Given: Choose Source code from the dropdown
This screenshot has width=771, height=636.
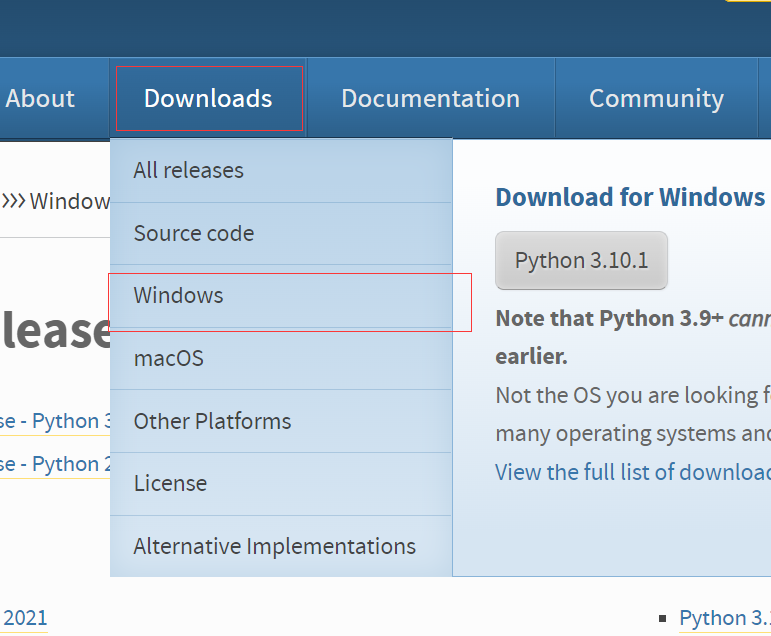Looking at the screenshot, I should tap(194, 234).
